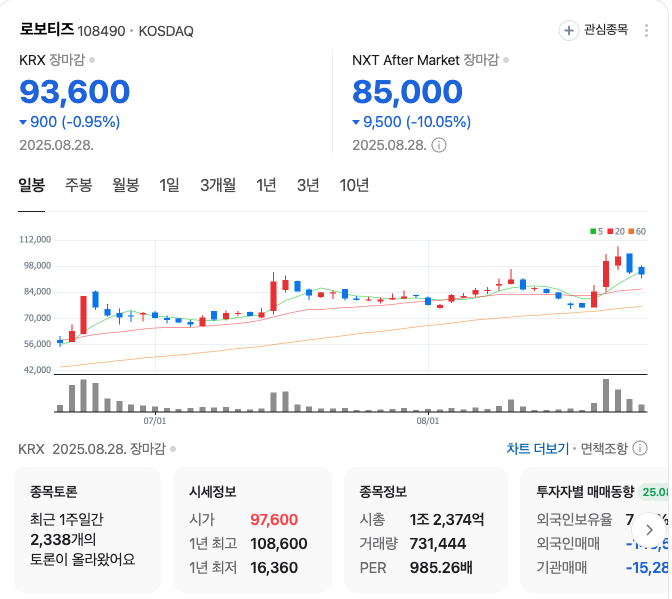Click the 시가 value 97,600
Image resolution: width=672 pixels, height=599 pixels.
[x=274, y=520]
